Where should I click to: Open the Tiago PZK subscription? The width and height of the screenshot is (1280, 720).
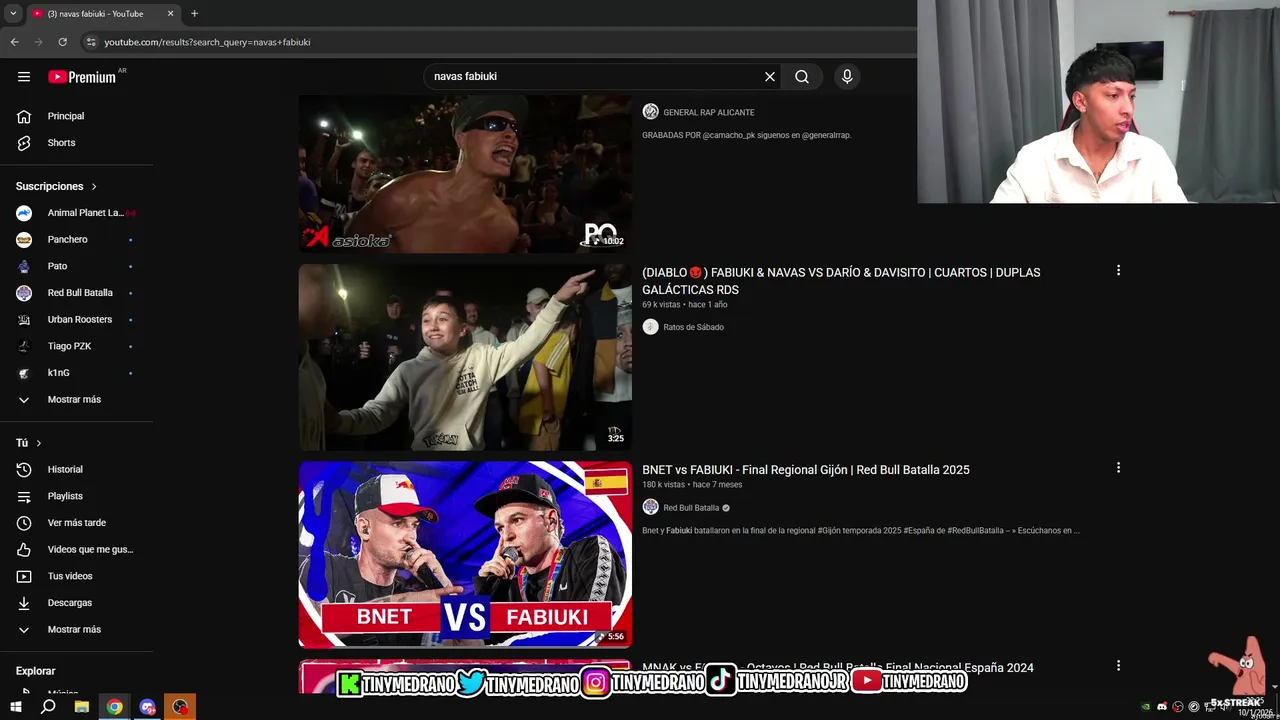pos(76,346)
